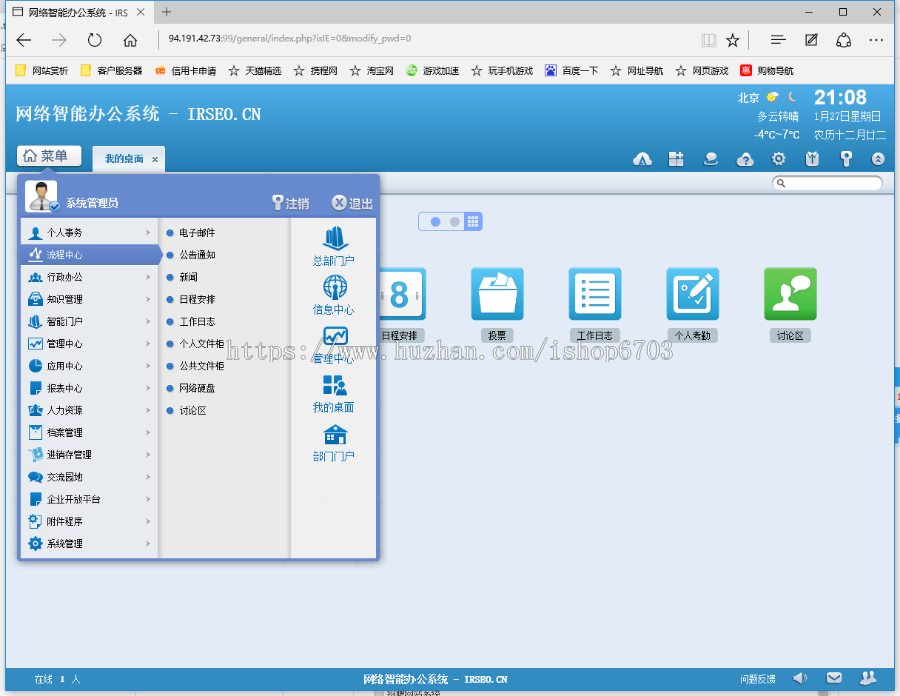Close the 我的桌面 tab
The image size is (900, 696).
[x=155, y=160]
